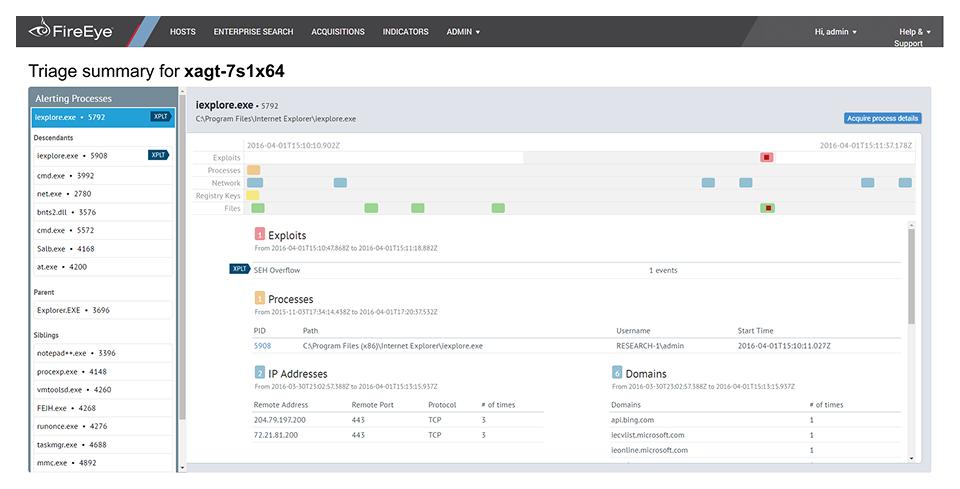Click the orange Processes count badge
Screen dimensions: 960x489
[260, 299]
